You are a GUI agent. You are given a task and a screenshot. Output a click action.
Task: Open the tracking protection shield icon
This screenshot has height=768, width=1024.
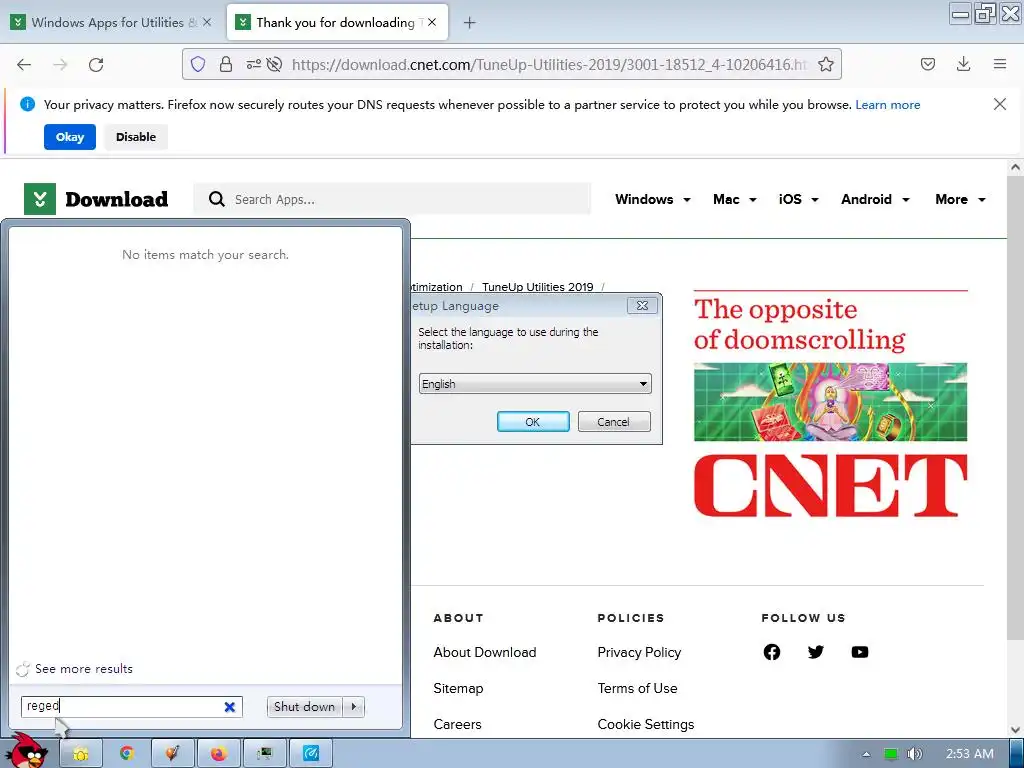198,64
